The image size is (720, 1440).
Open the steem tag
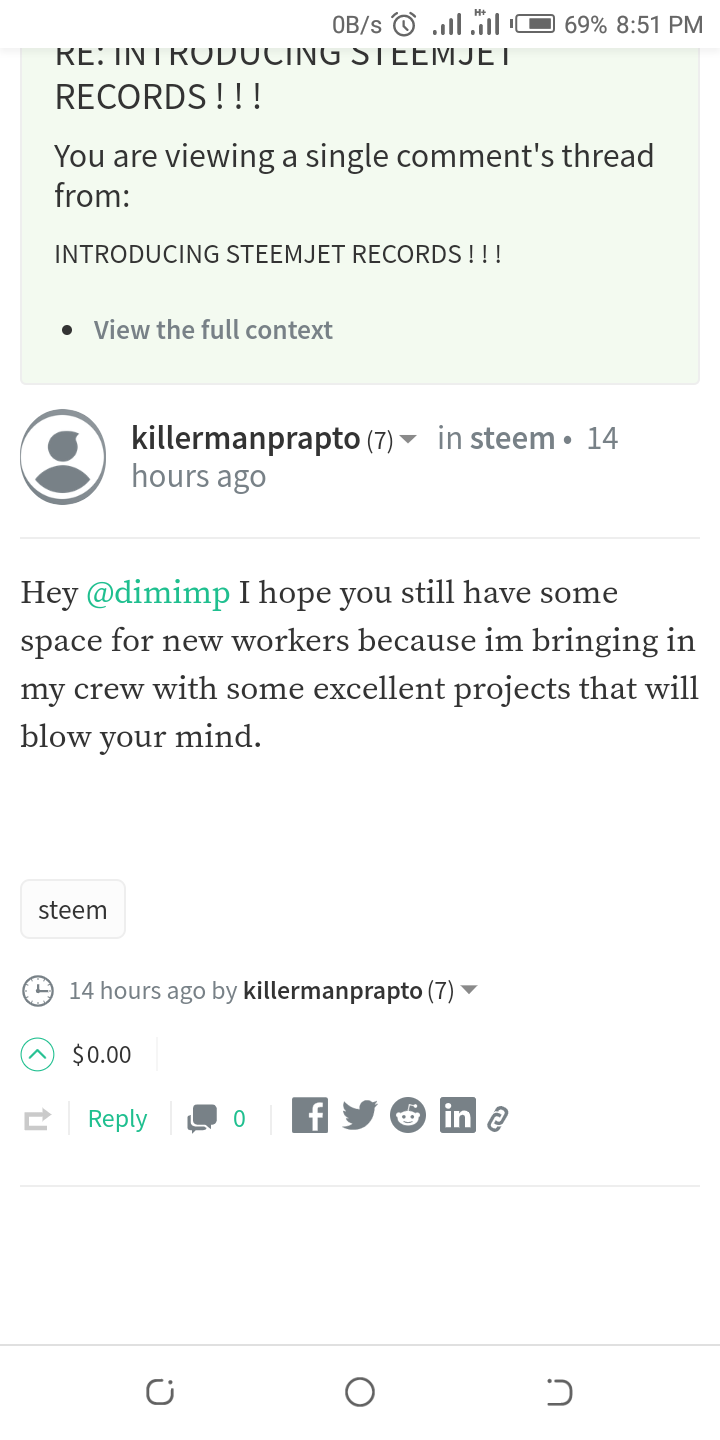(x=72, y=910)
